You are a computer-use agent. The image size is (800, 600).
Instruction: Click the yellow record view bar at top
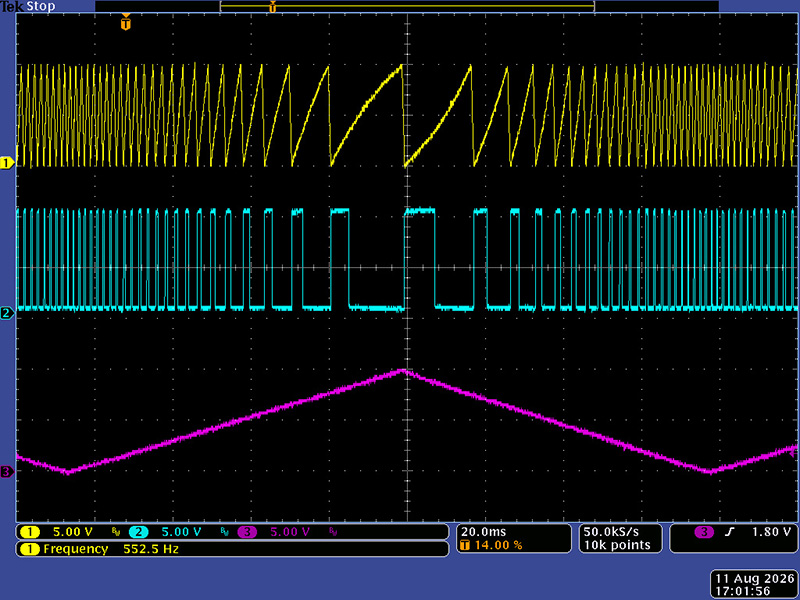[407, 7]
